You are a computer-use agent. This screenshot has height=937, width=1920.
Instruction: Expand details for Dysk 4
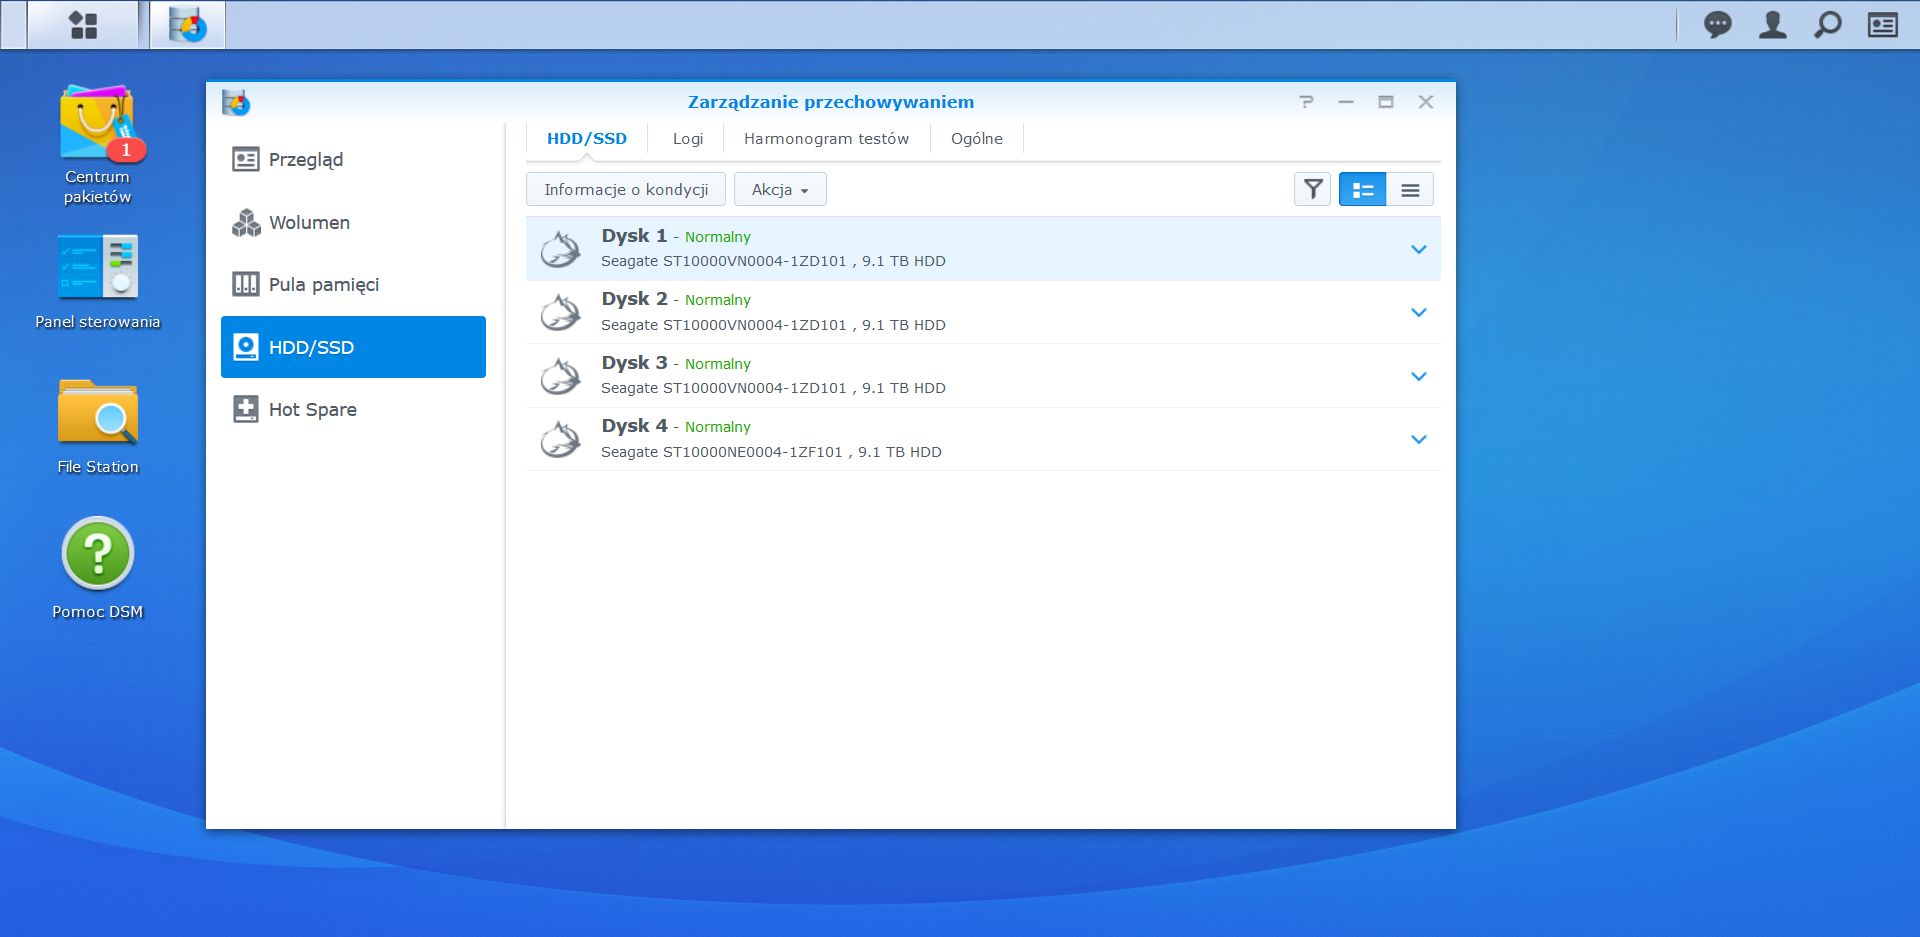tap(1419, 438)
